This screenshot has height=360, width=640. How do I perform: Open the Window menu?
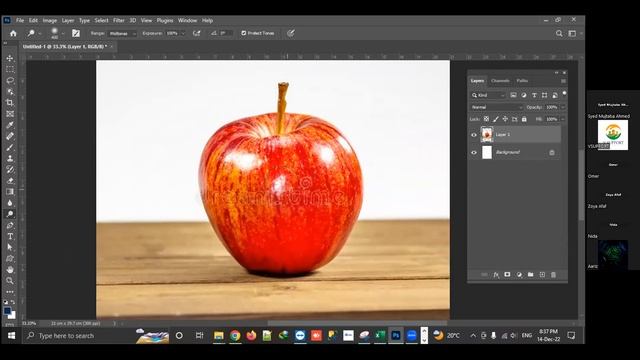[187, 20]
